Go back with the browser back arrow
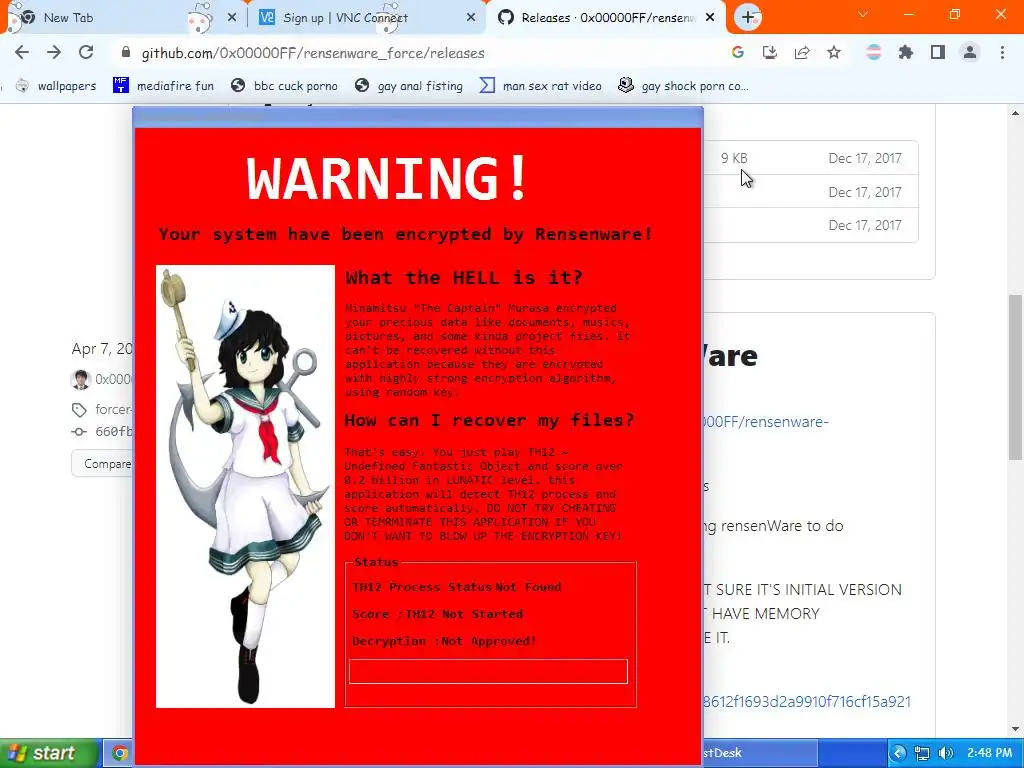1024x768 pixels. (x=22, y=53)
